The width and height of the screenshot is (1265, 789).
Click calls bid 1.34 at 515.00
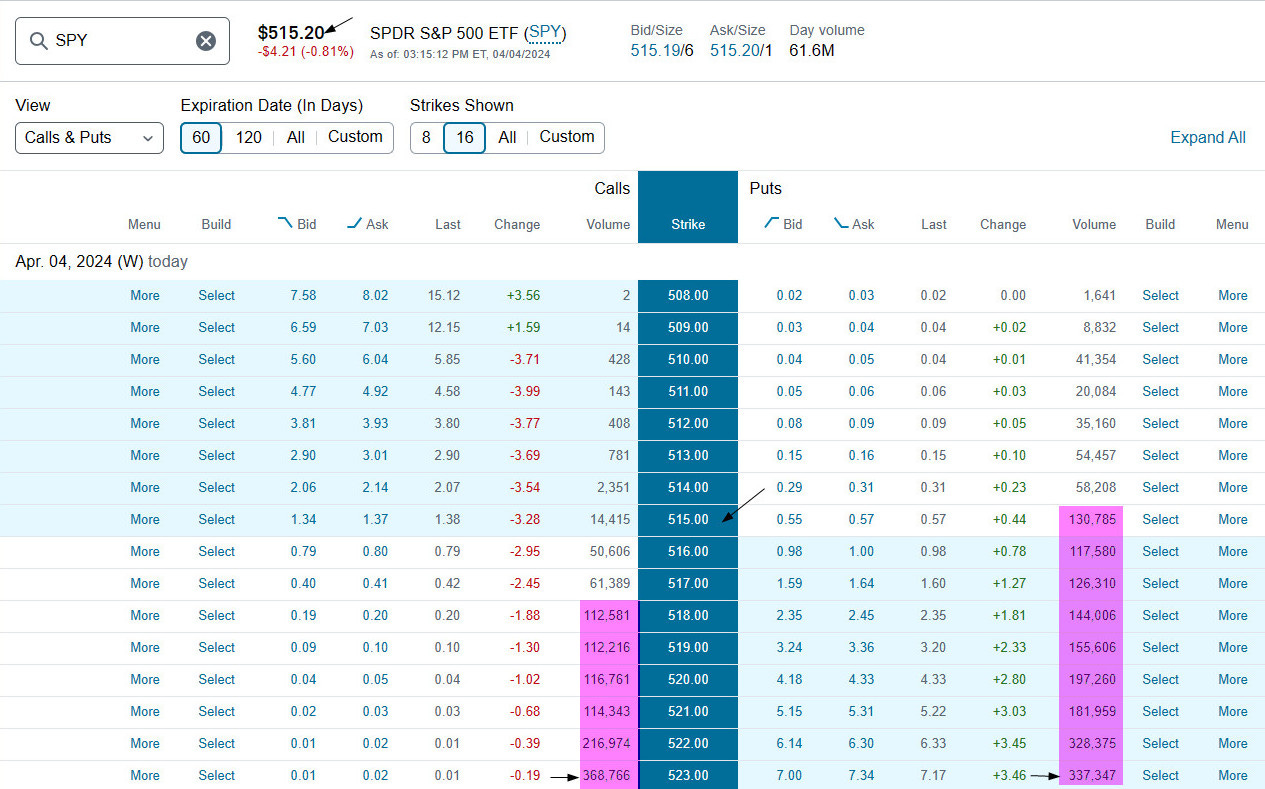point(303,520)
